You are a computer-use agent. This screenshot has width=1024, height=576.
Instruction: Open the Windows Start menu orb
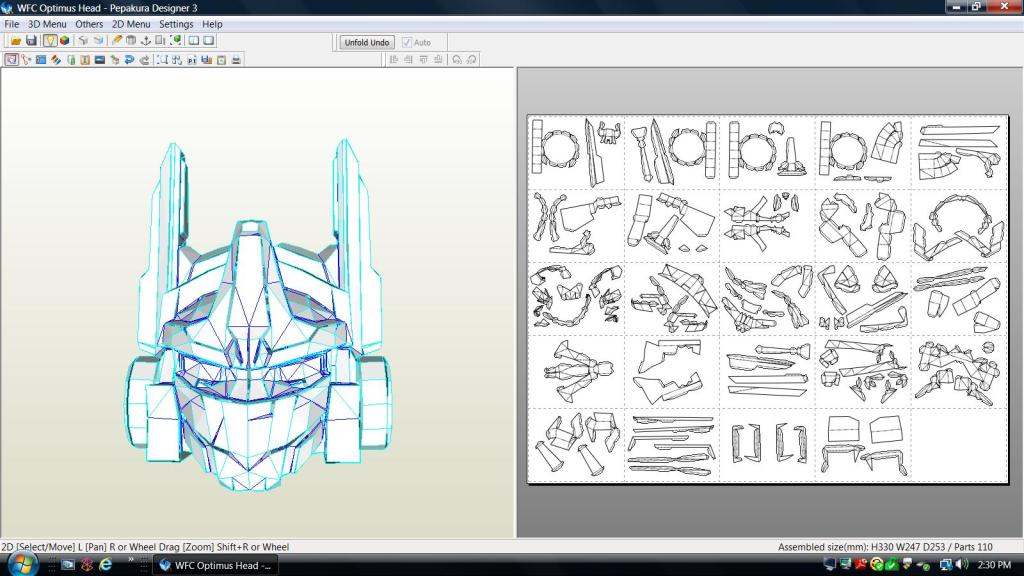[x=22, y=564]
